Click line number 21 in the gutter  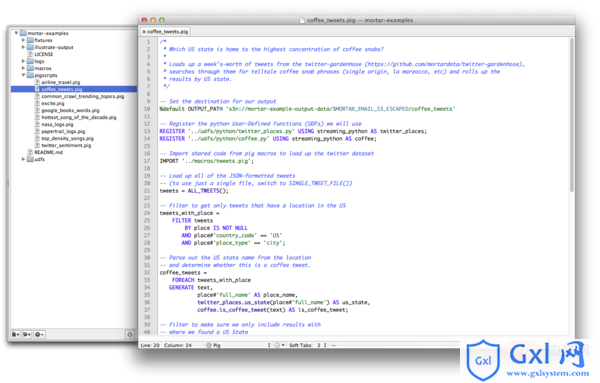pyautogui.click(x=147, y=191)
